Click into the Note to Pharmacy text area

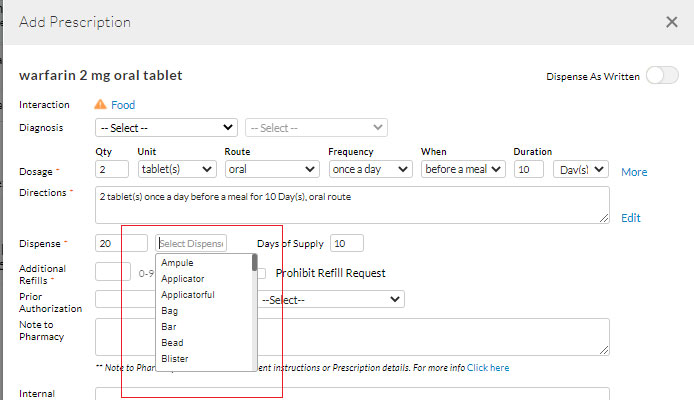tap(352, 337)
